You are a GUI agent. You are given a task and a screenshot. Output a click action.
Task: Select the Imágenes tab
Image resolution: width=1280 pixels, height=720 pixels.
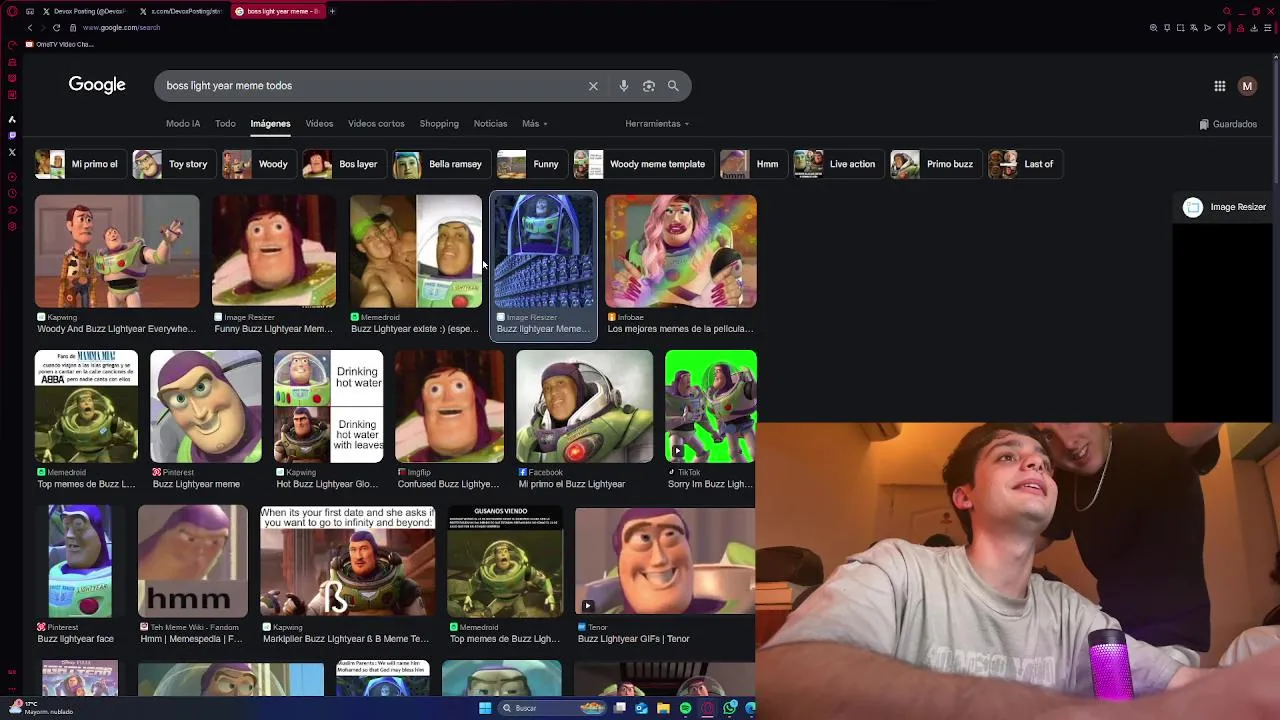pos(270,124)
